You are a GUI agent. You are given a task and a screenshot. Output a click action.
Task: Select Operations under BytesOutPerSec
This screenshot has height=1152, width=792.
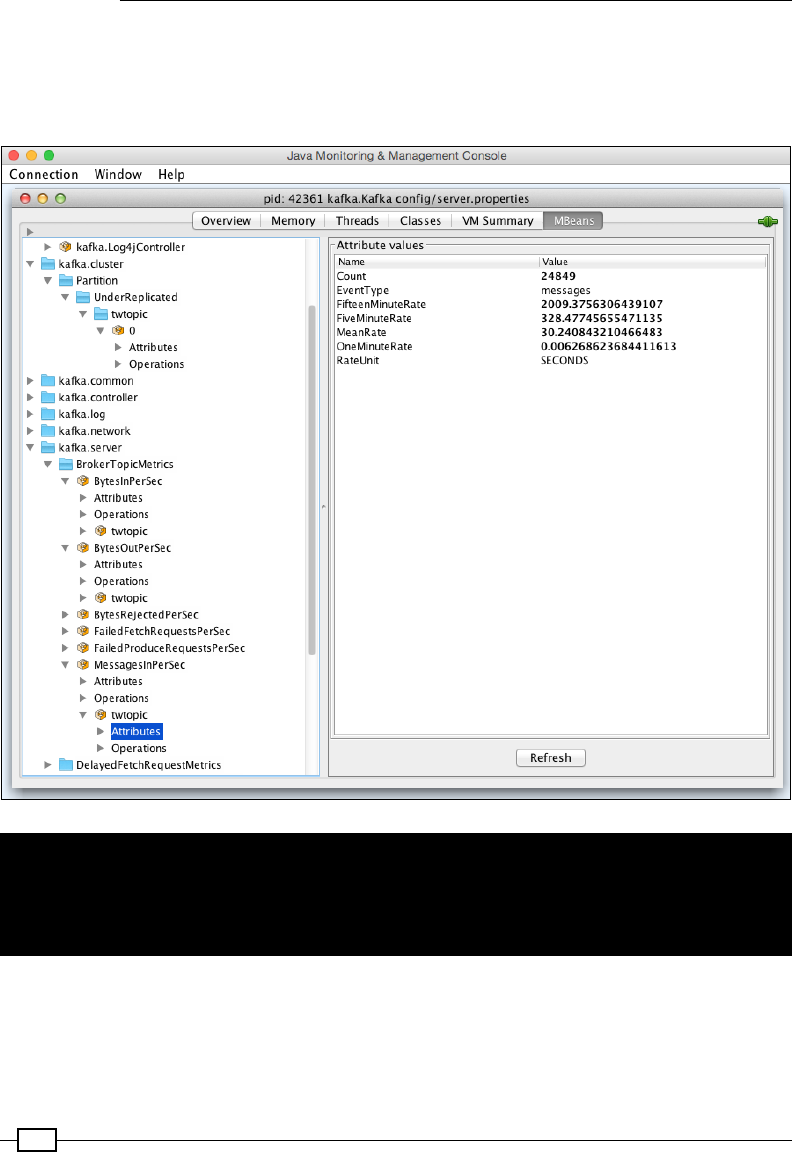(121, 582)
